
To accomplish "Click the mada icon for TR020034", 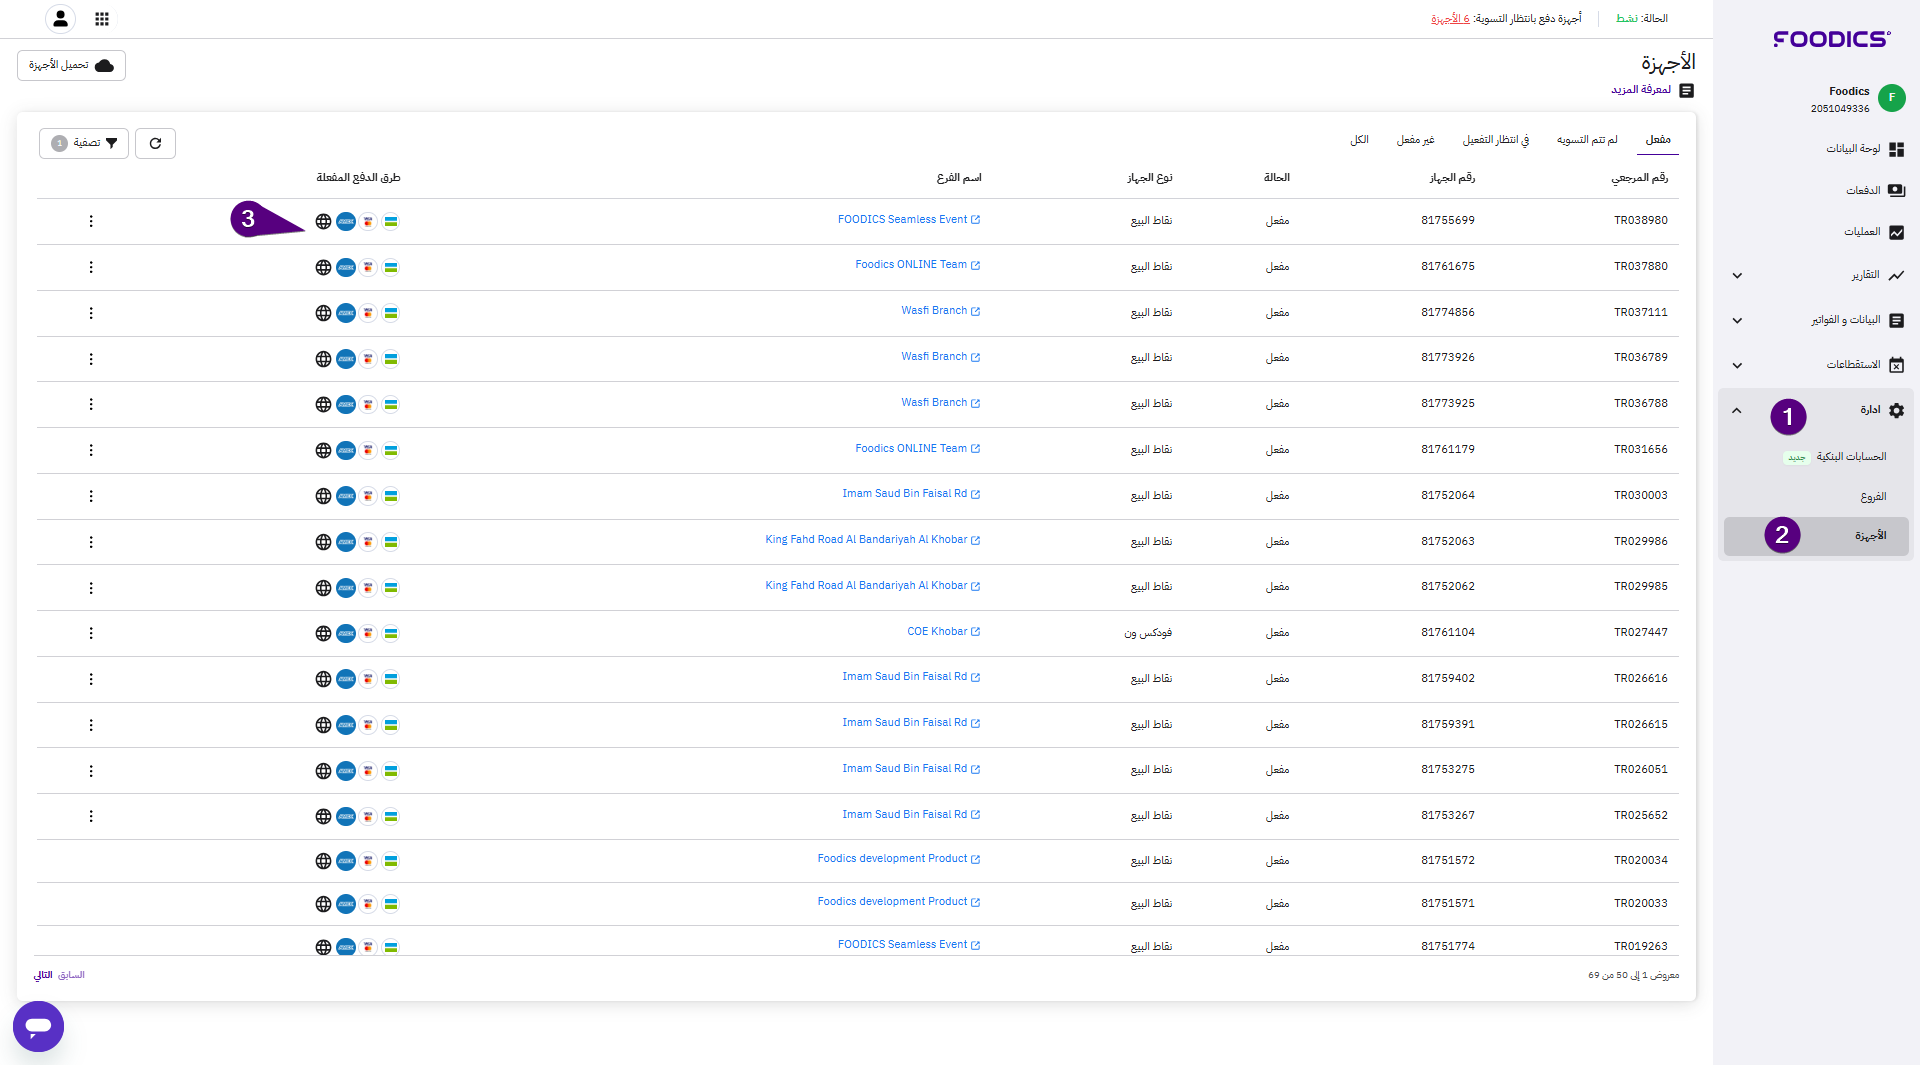I will pyautogui.click(x=391, y=861).
